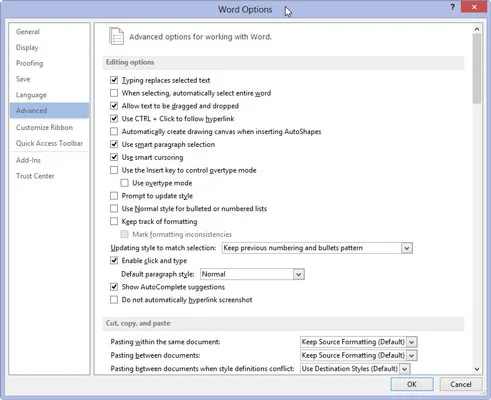This screenshot has height=400, width=491.
Task: Click the Advanced options document icon
Action: coord(116,36)
